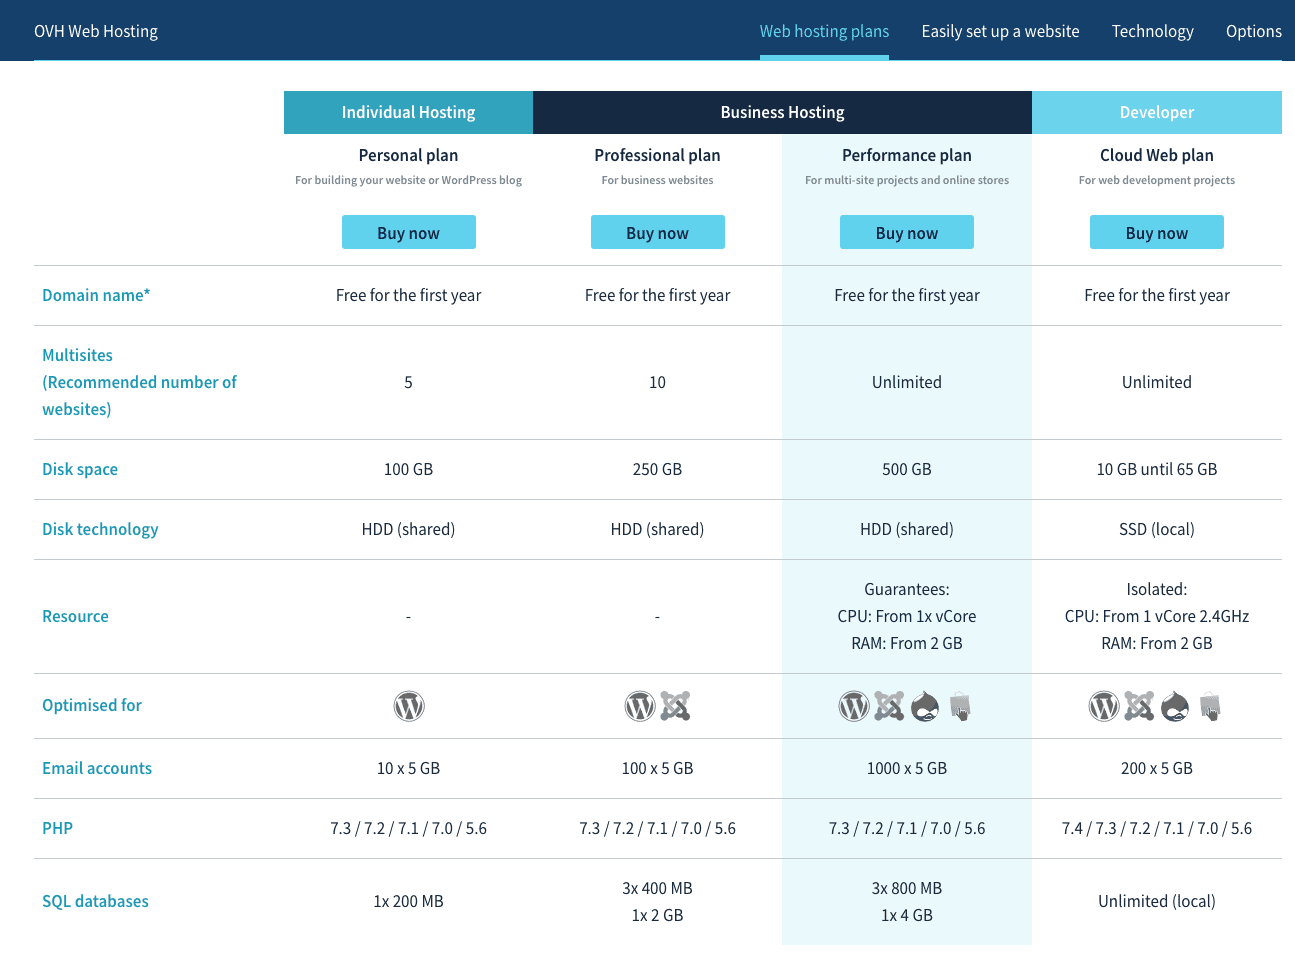Click the Personal plan heading
The height and width of the screenshot is (953, 1295).
point(408,155)
